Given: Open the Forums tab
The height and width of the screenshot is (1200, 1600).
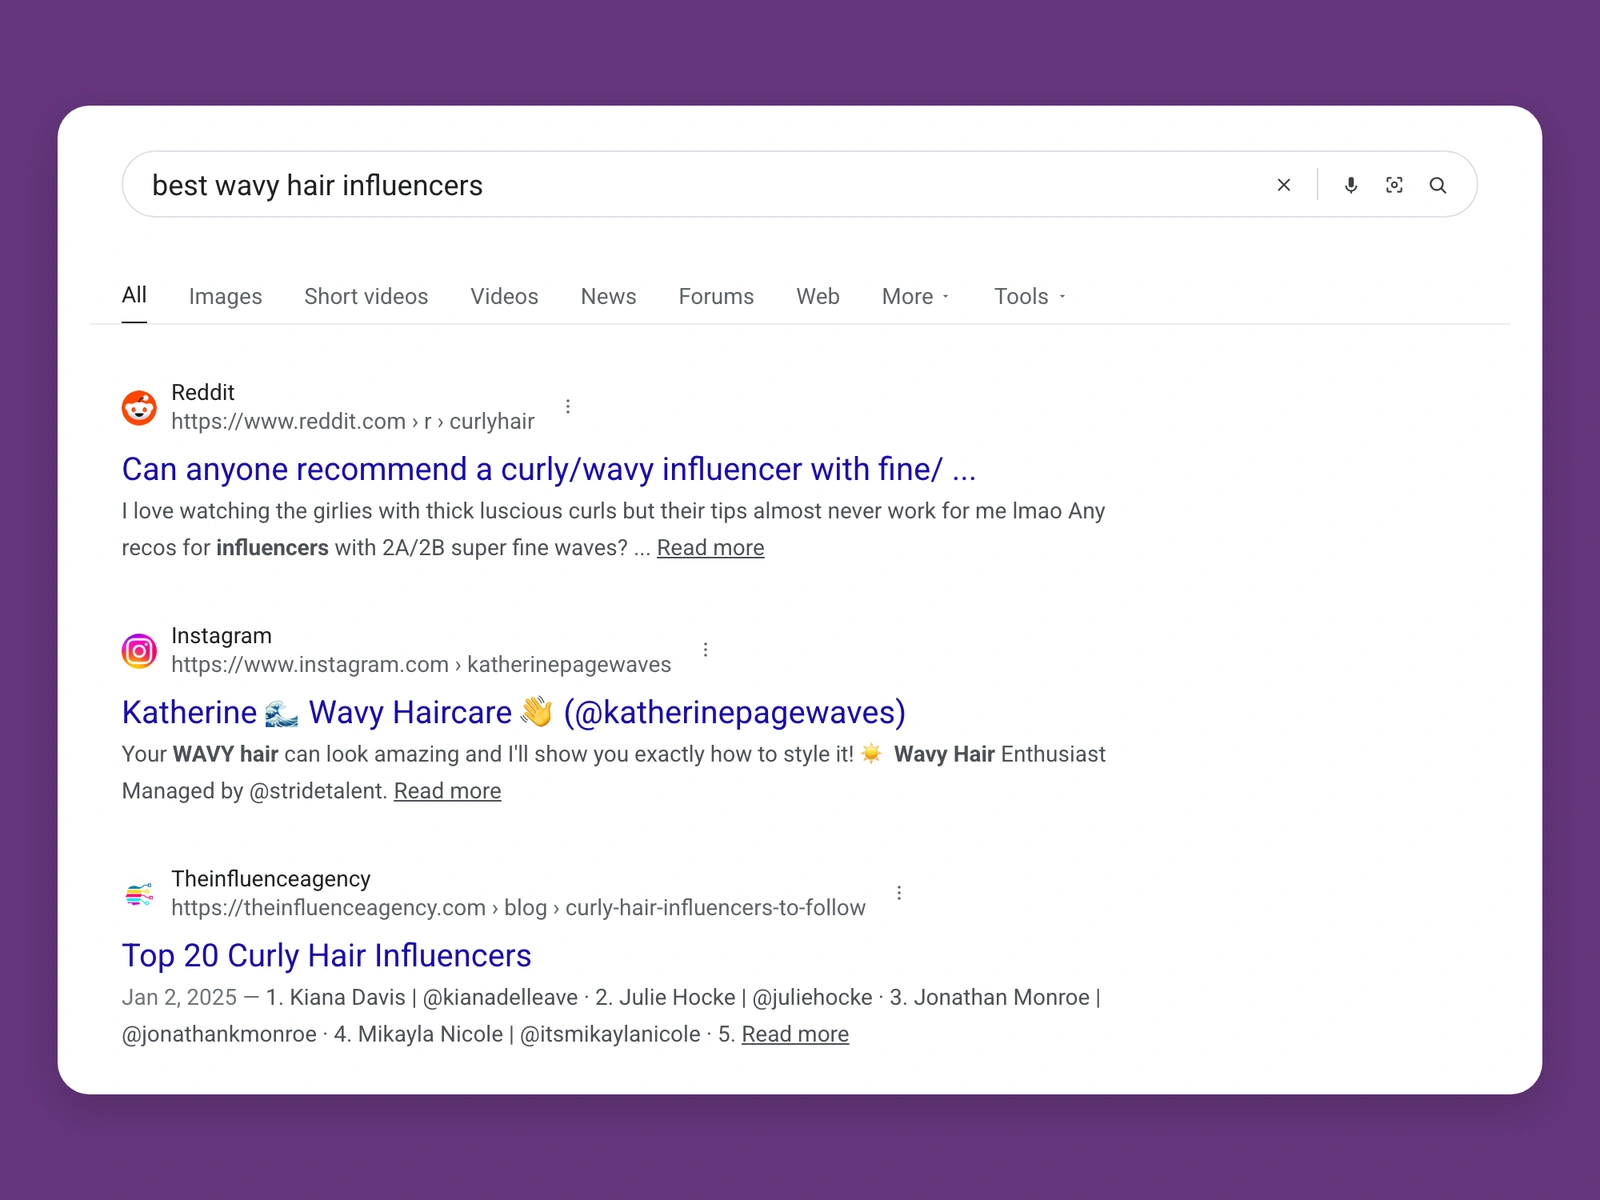Looking at the screenshot, I should click(x=716, y=296).
